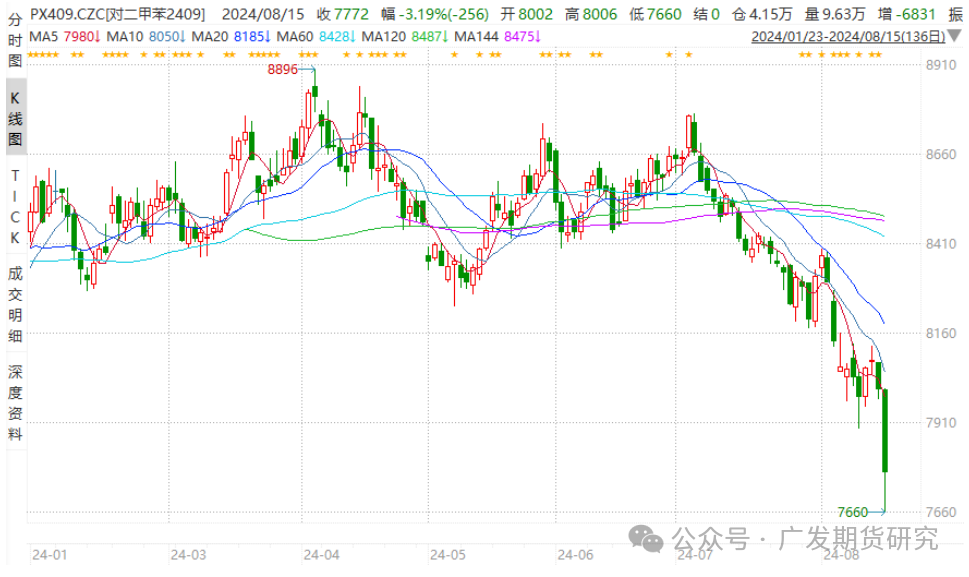Click the 8910 price axis label
Viewport: 969px width, 577px height.
point(941,65)
